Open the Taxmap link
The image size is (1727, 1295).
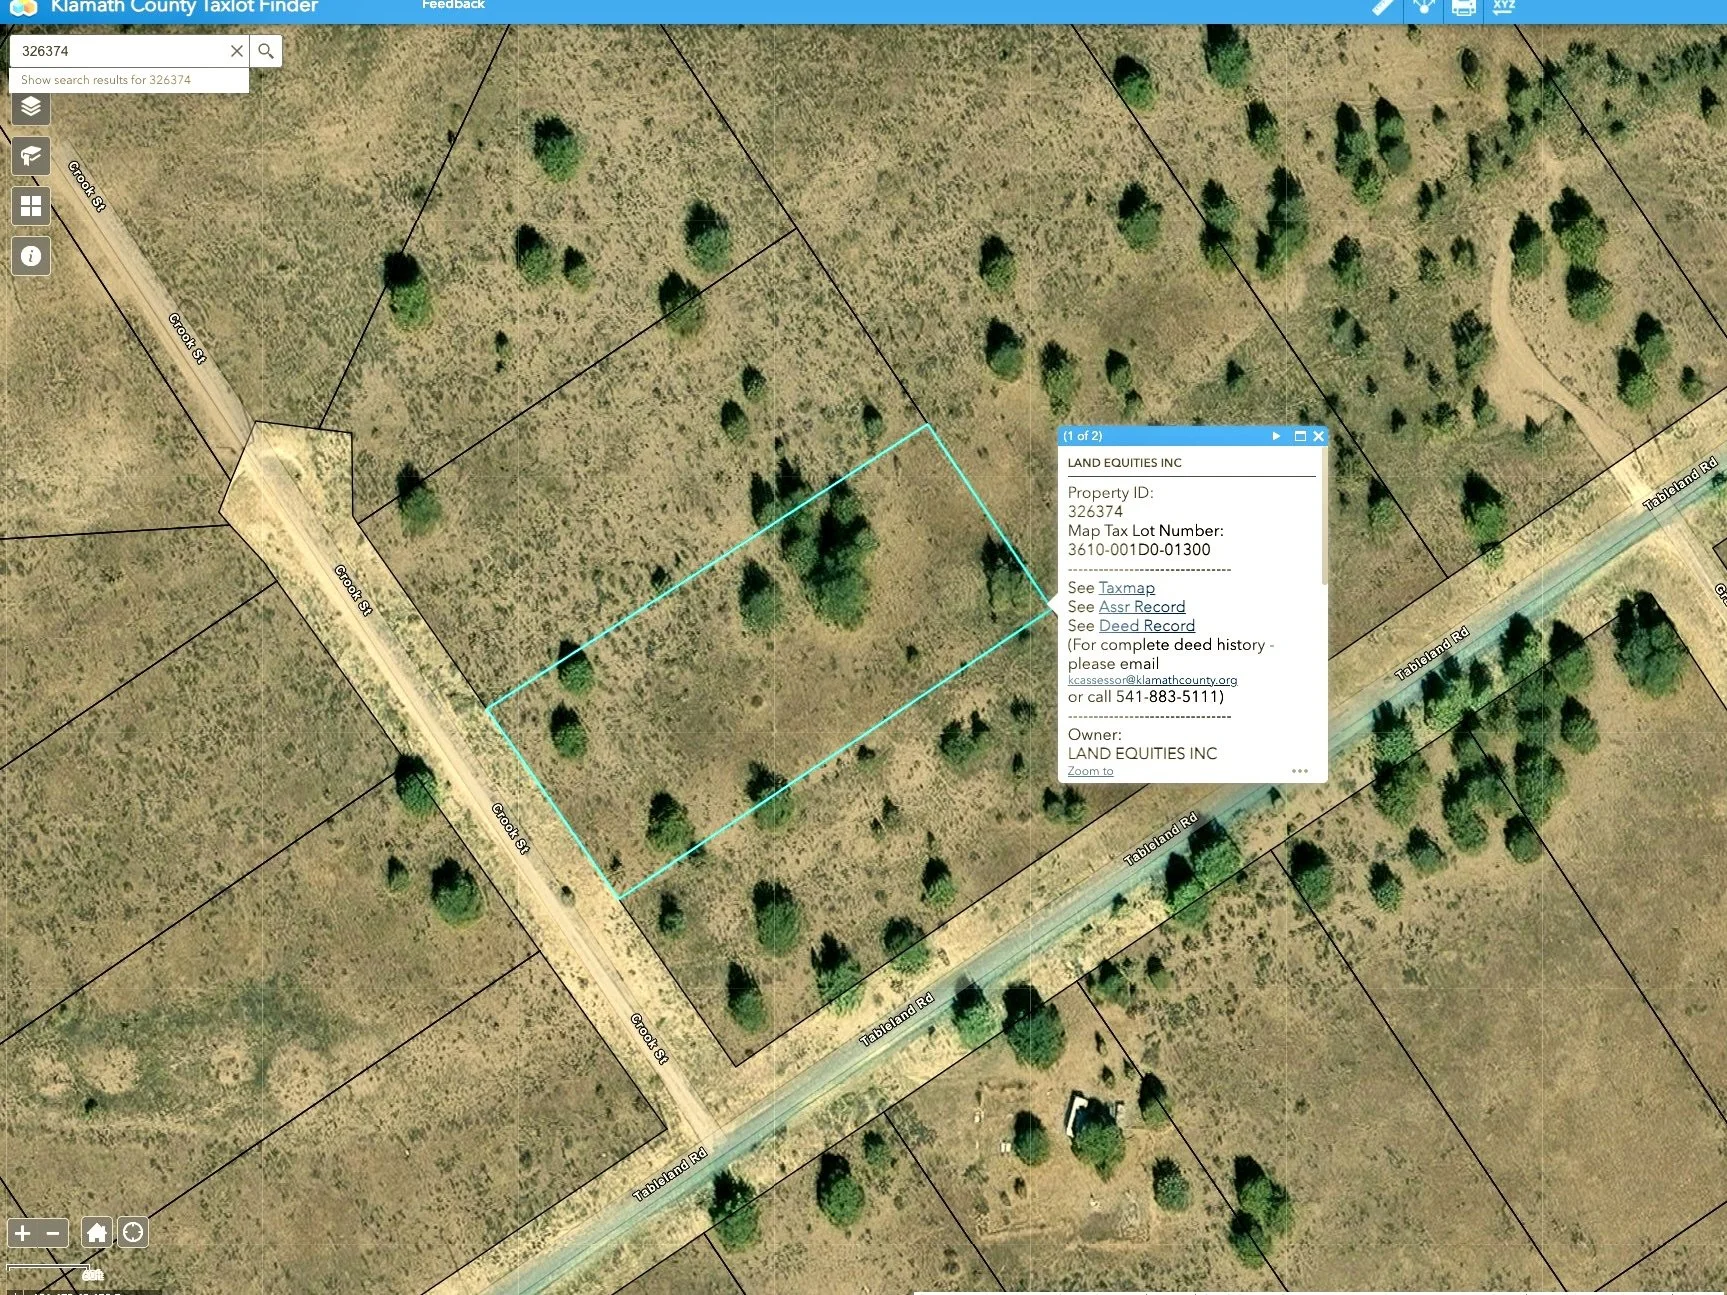(x=1126, y=587)
